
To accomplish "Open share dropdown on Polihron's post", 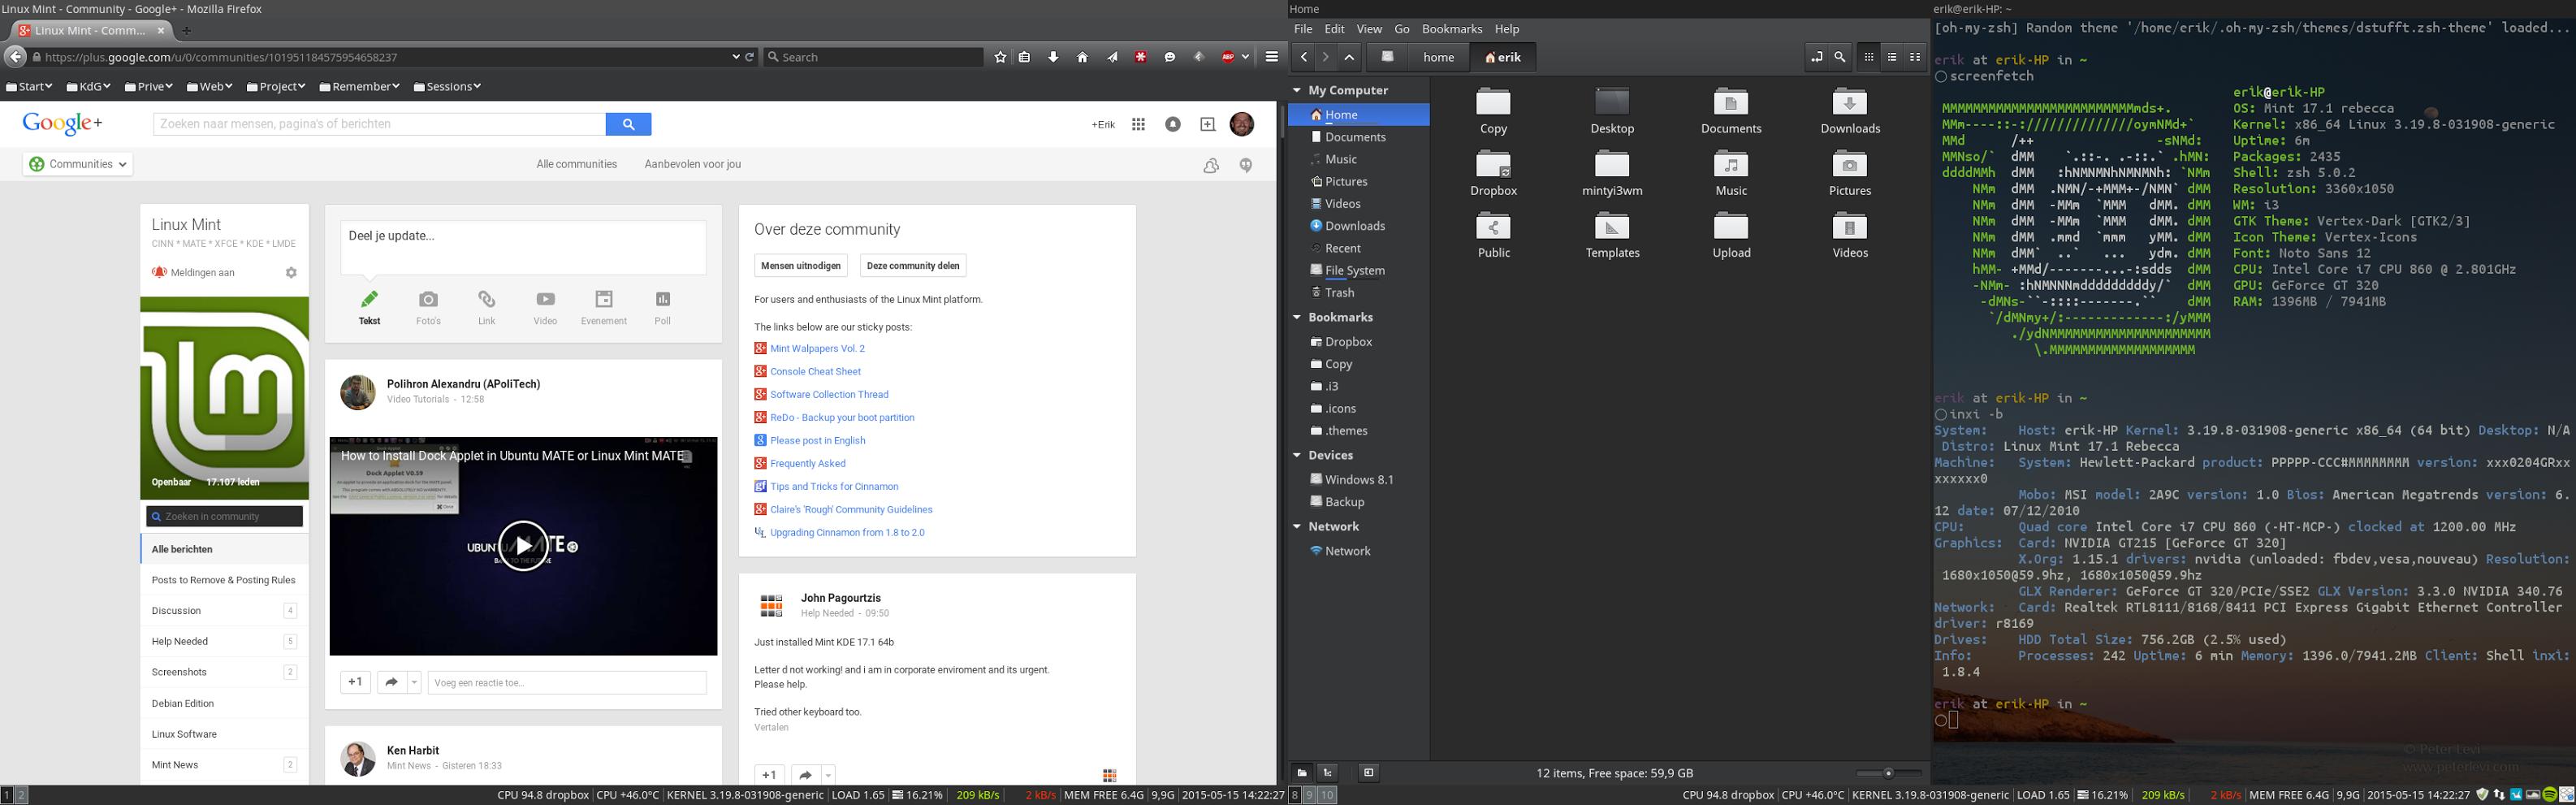I will pos(414,682).
